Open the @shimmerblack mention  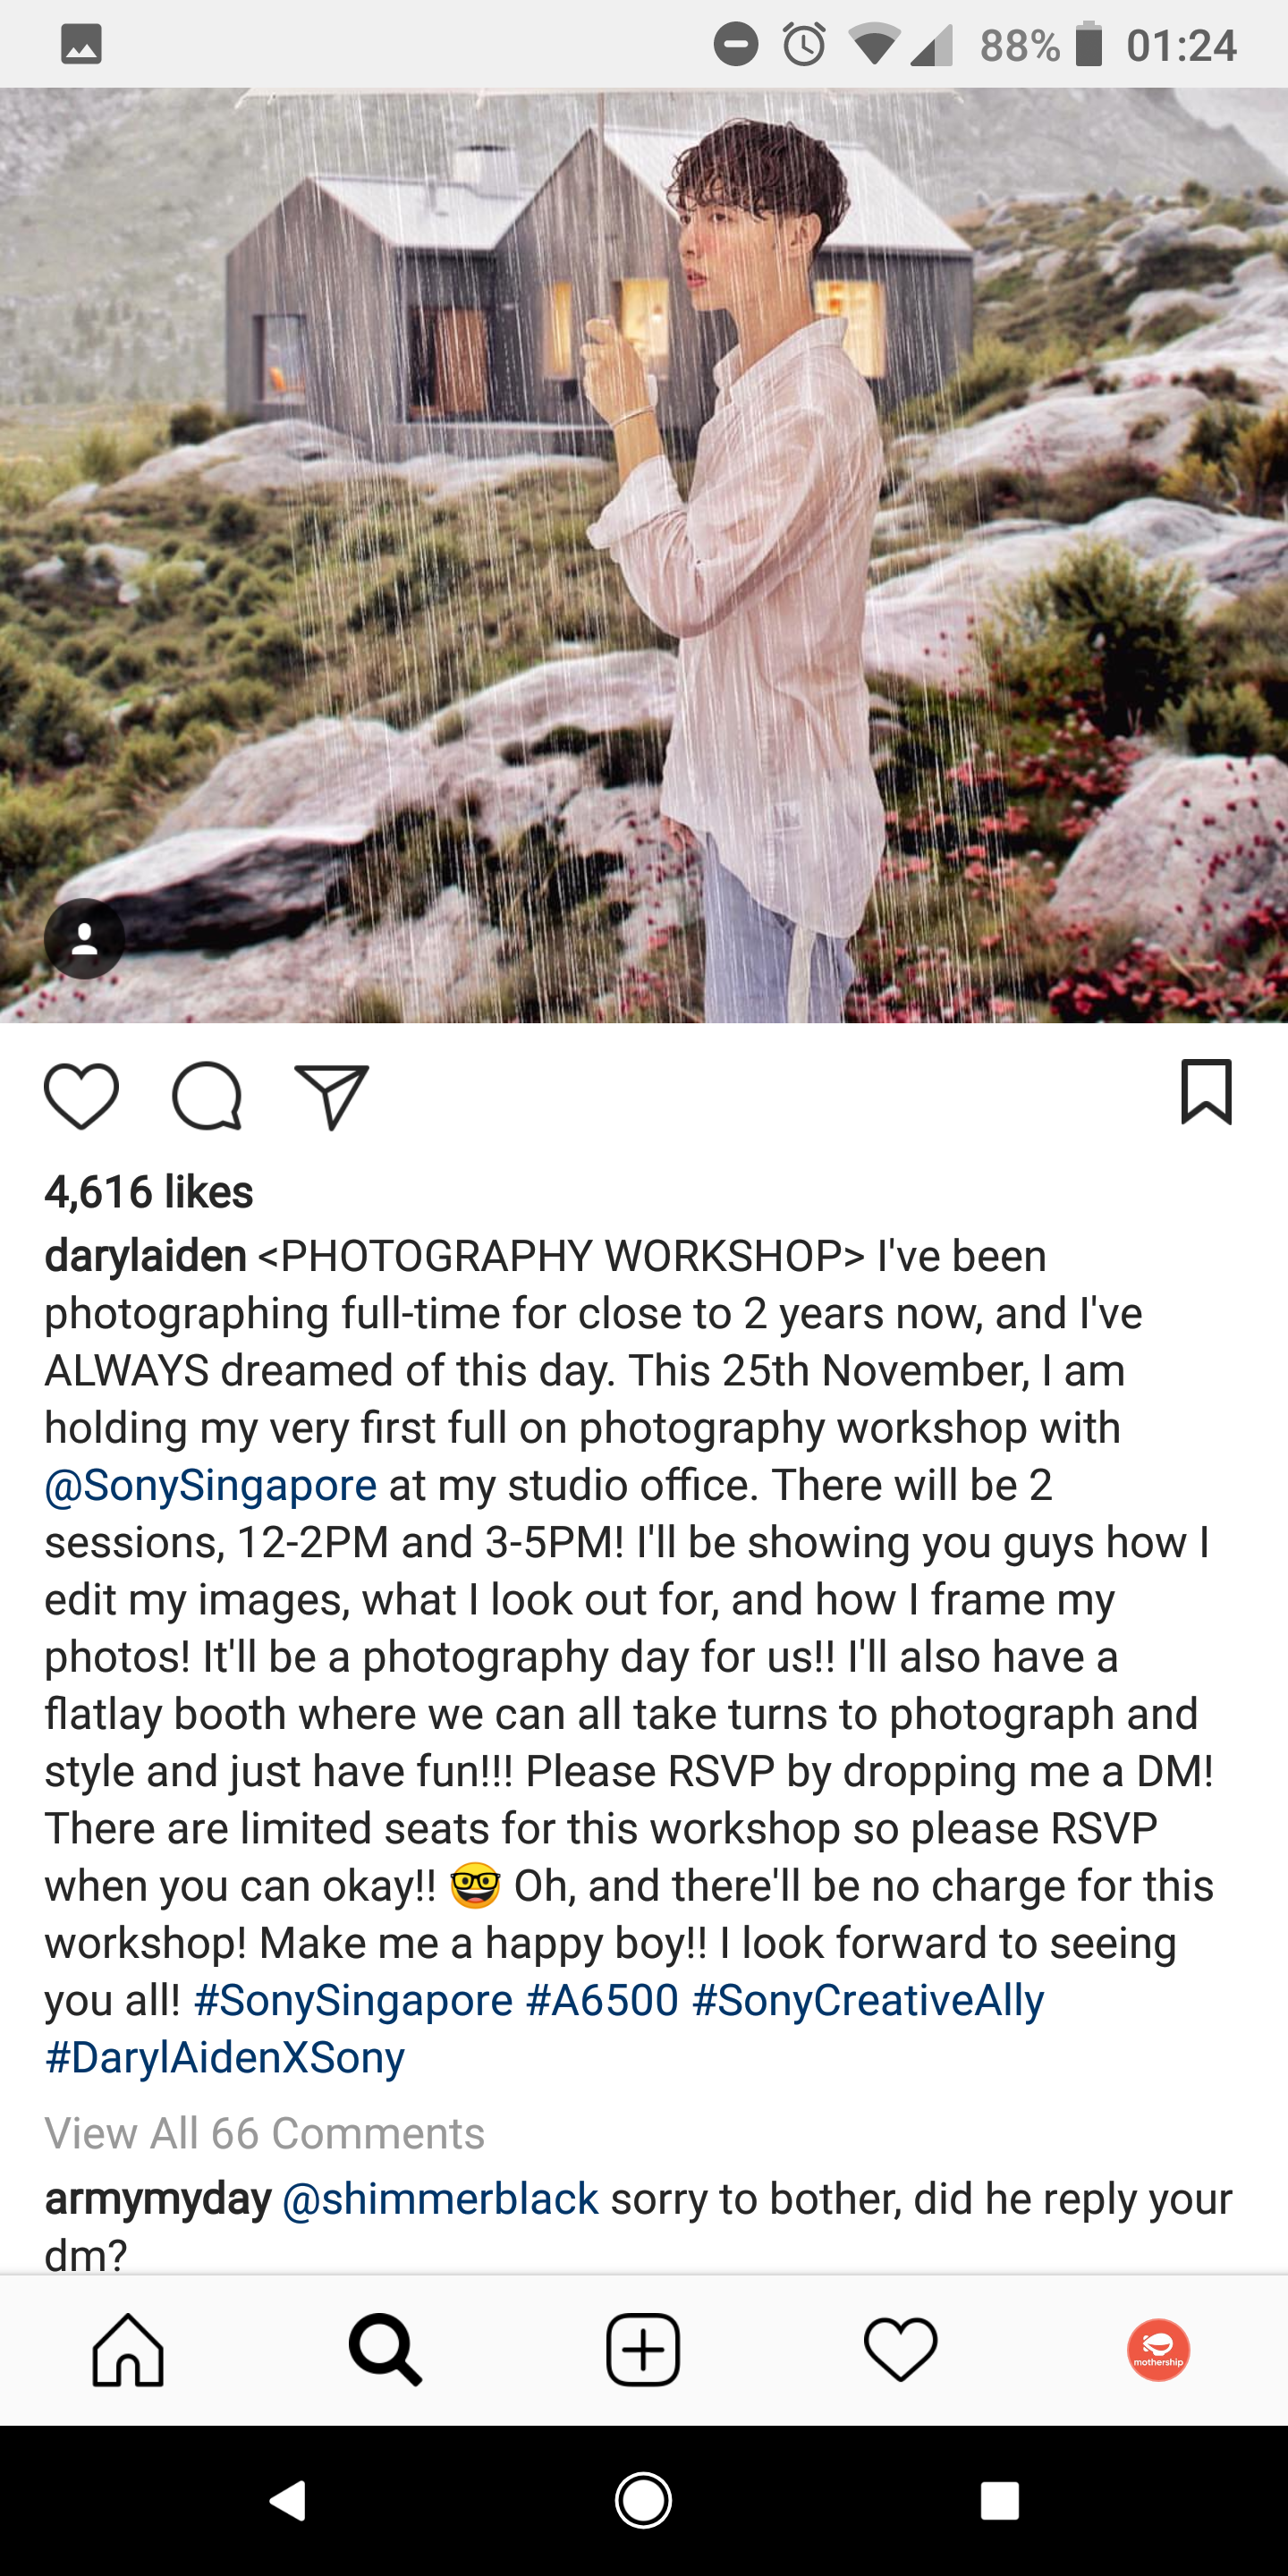(440, 2199)
